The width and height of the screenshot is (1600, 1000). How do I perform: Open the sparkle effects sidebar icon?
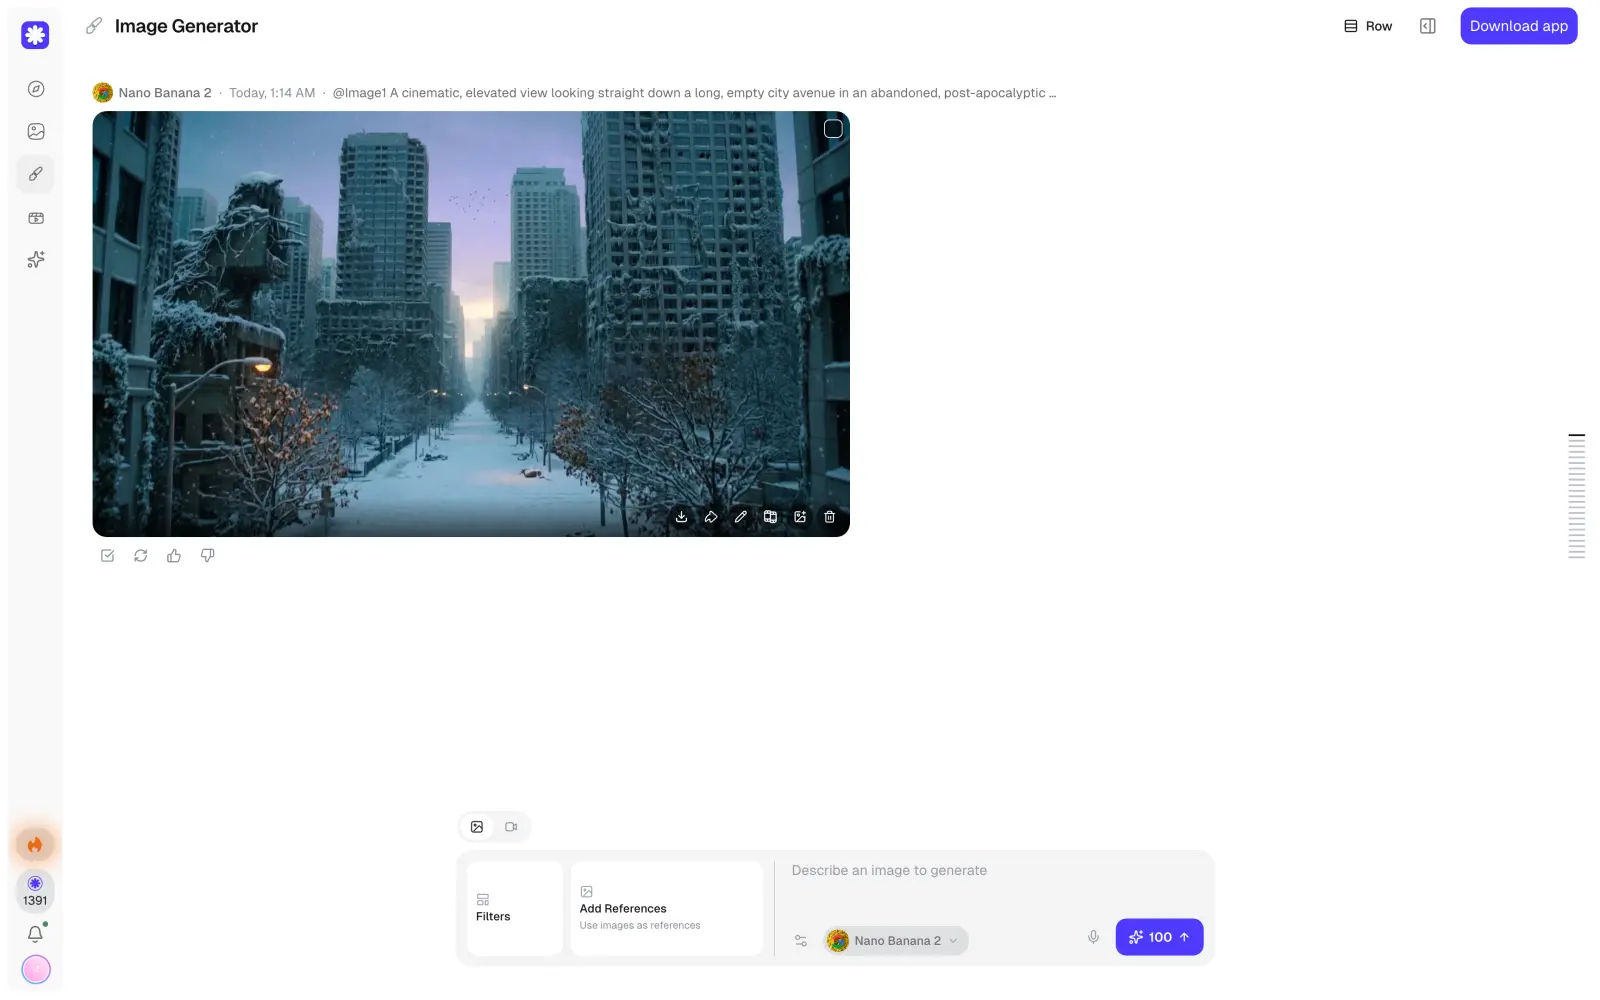pos(36,259)
